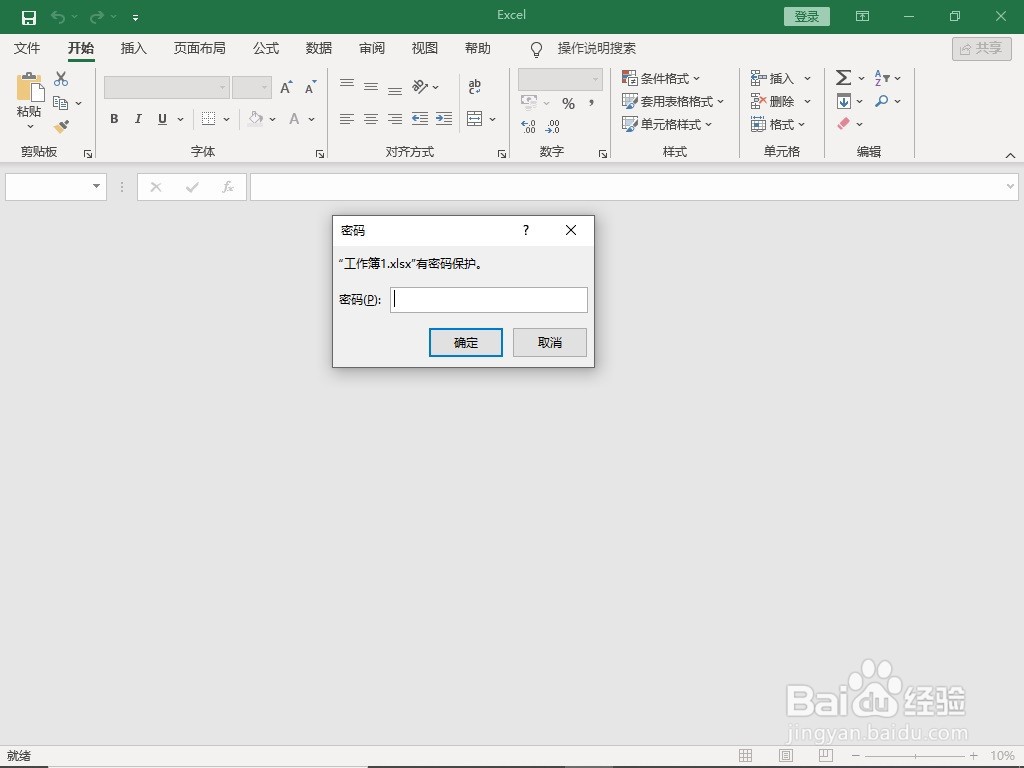This screenshot has height=768, width=1024.
Task: Click the Find and Select magnifier icon
Action: [x=882, y=101]
